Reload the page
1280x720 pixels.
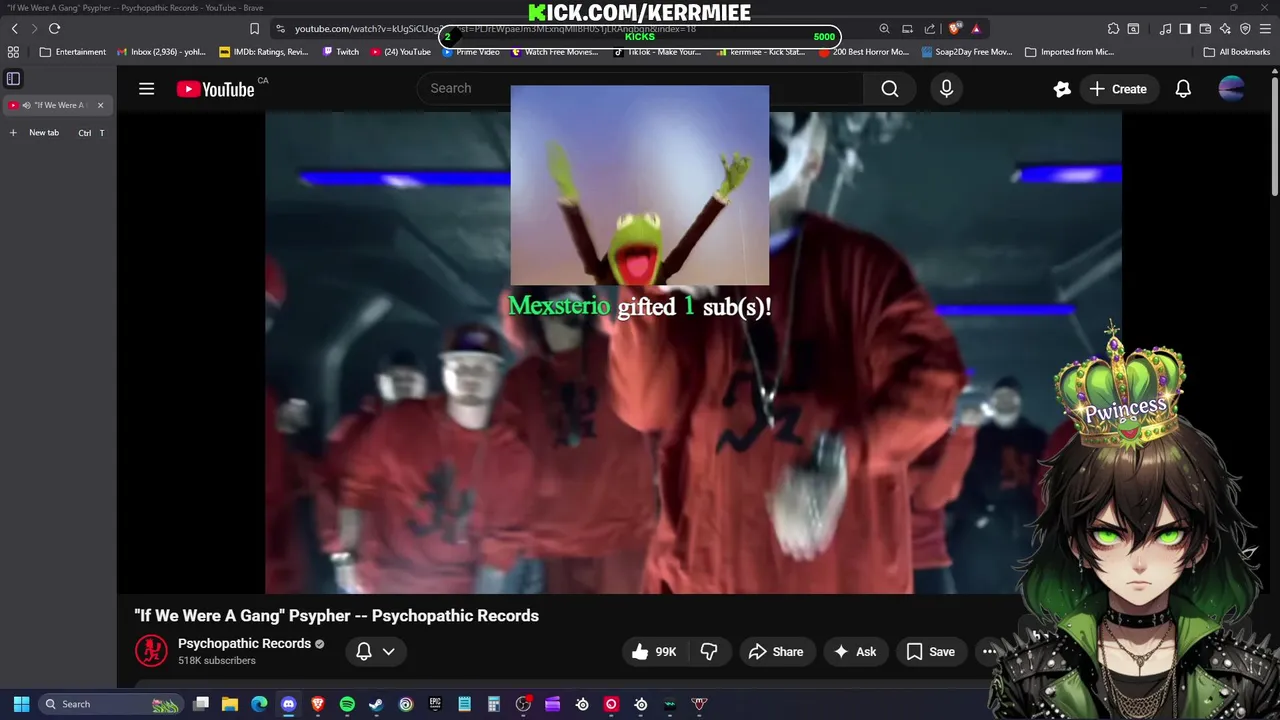55,29
